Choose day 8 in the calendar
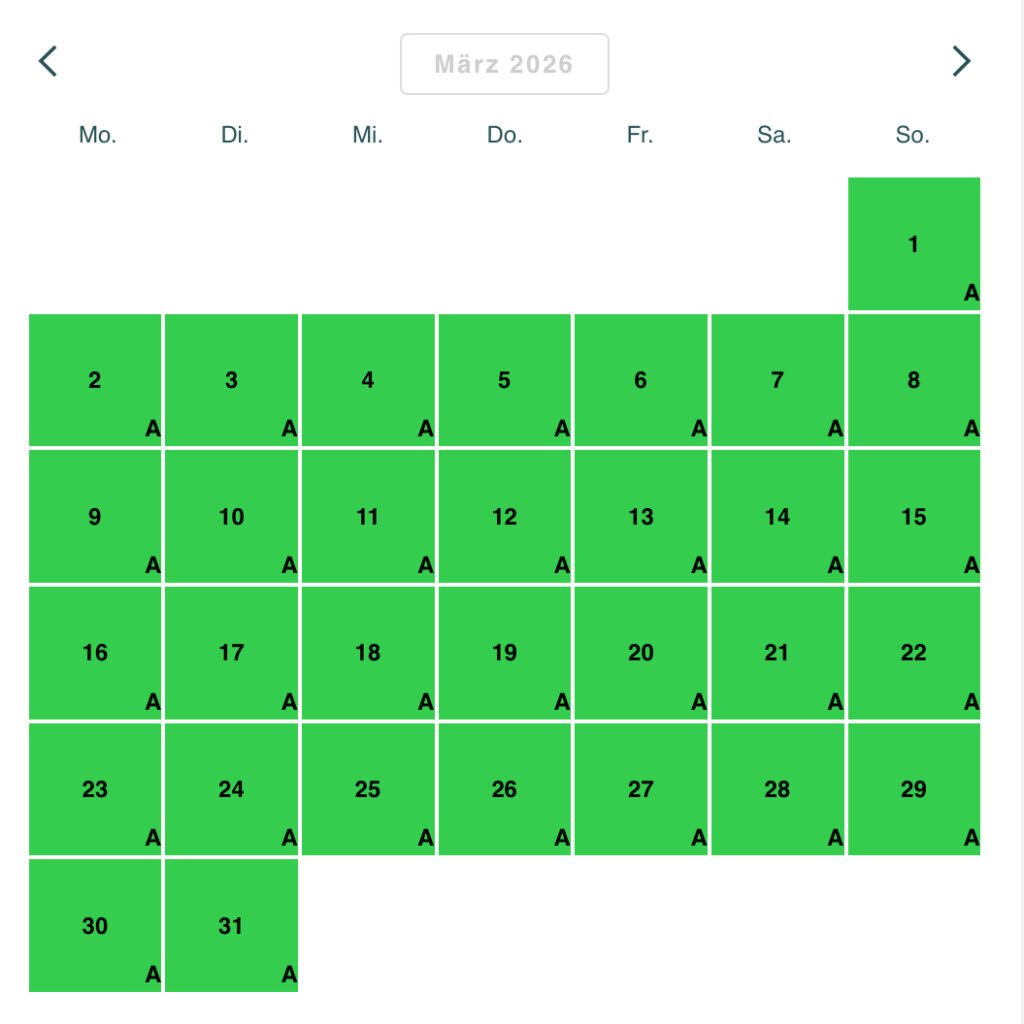The width and height of the screenshot is (1024, 1024). click(913, 380)
